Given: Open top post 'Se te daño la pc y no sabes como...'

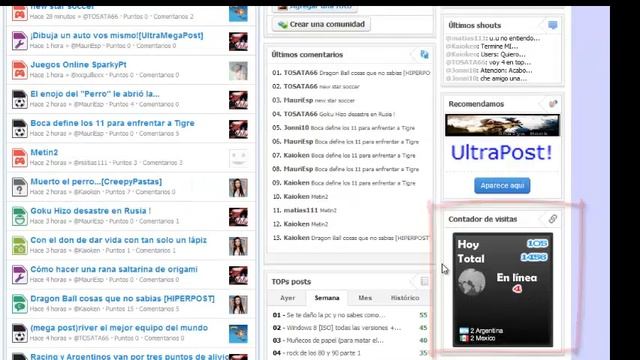Looking at the screenshot, I should pos(336,315).
